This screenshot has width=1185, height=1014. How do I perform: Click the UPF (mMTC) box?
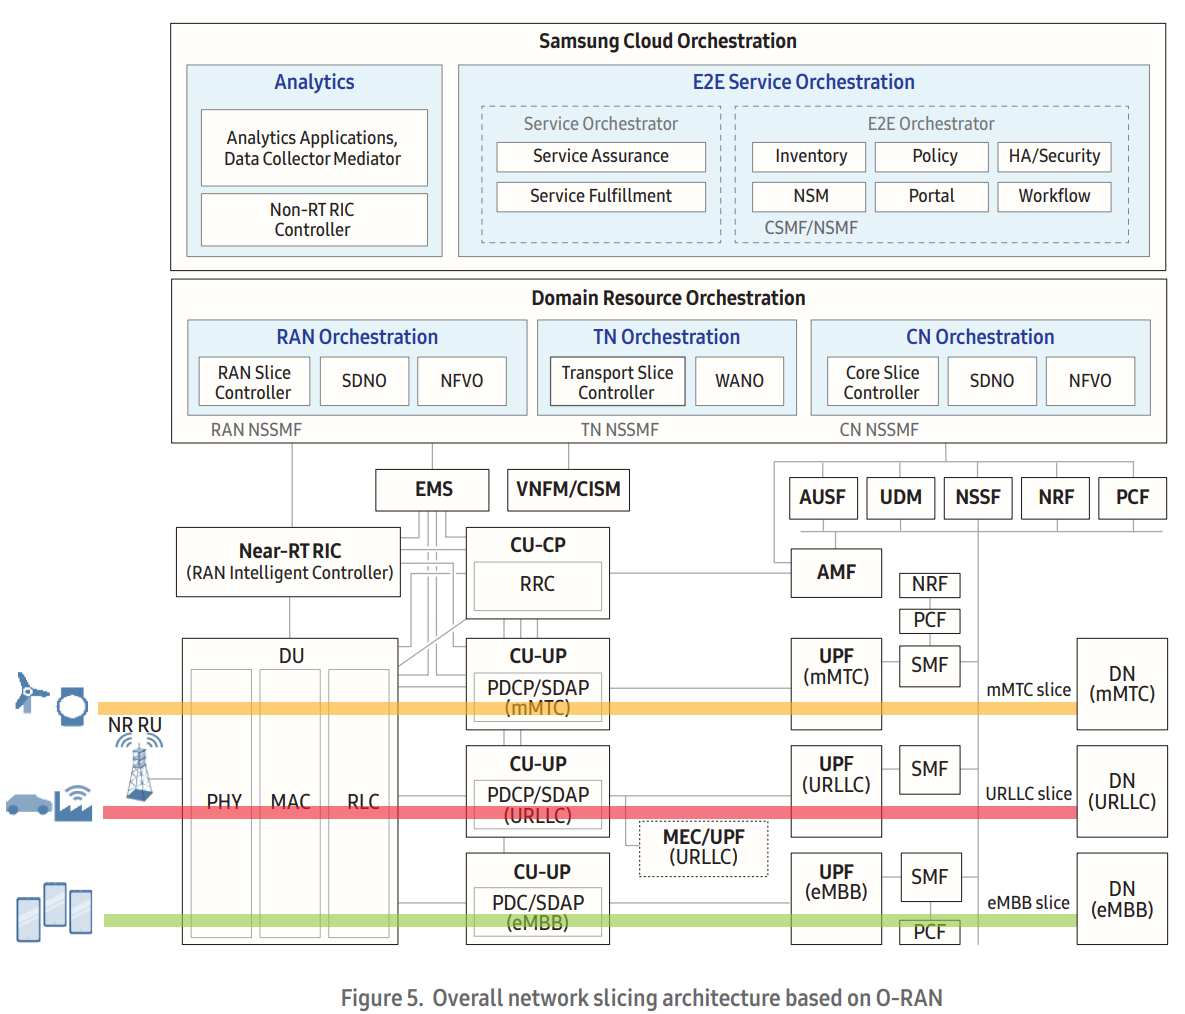pos(837,684)
